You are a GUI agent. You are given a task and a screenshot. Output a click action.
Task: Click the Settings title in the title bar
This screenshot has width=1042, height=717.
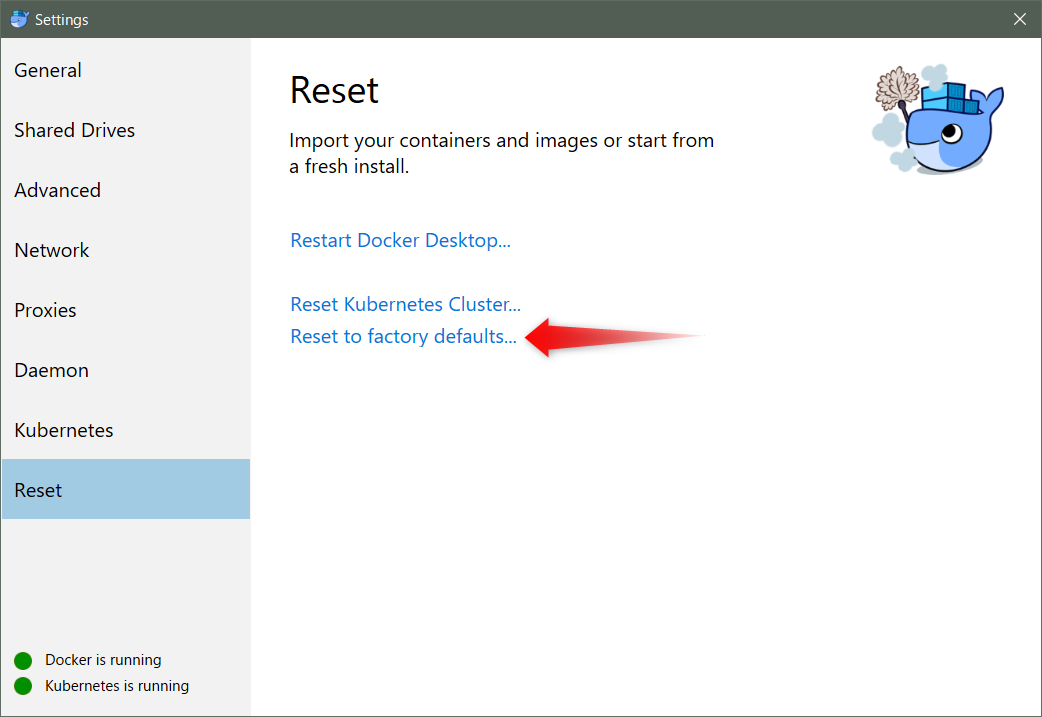pyautogui.click(x=62, y=19)
